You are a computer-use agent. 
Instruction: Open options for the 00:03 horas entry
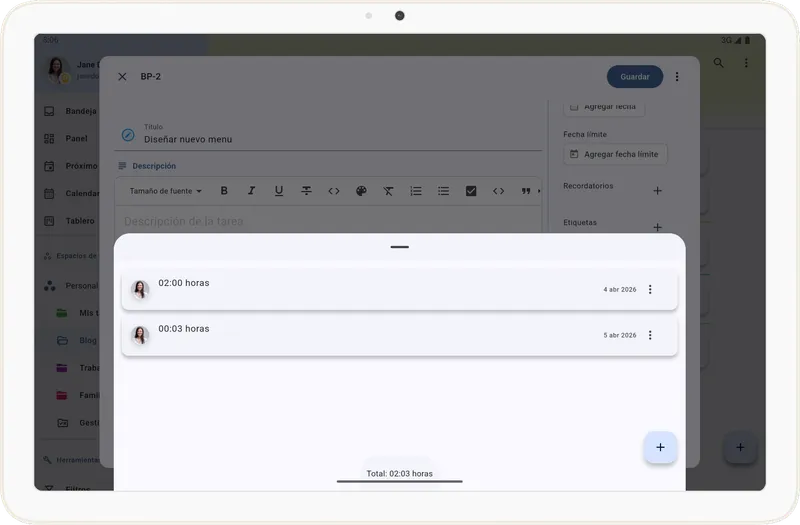pos(650,335)
